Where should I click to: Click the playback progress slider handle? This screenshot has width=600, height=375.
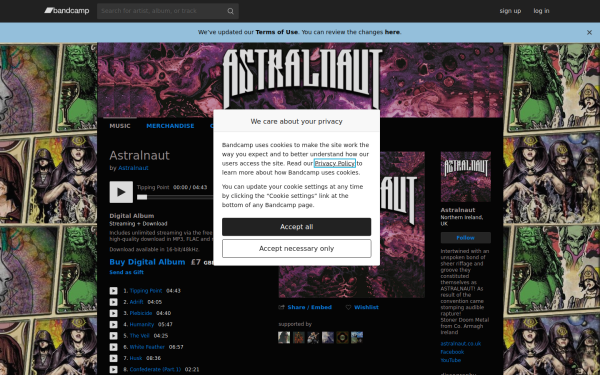pos(142,197)
